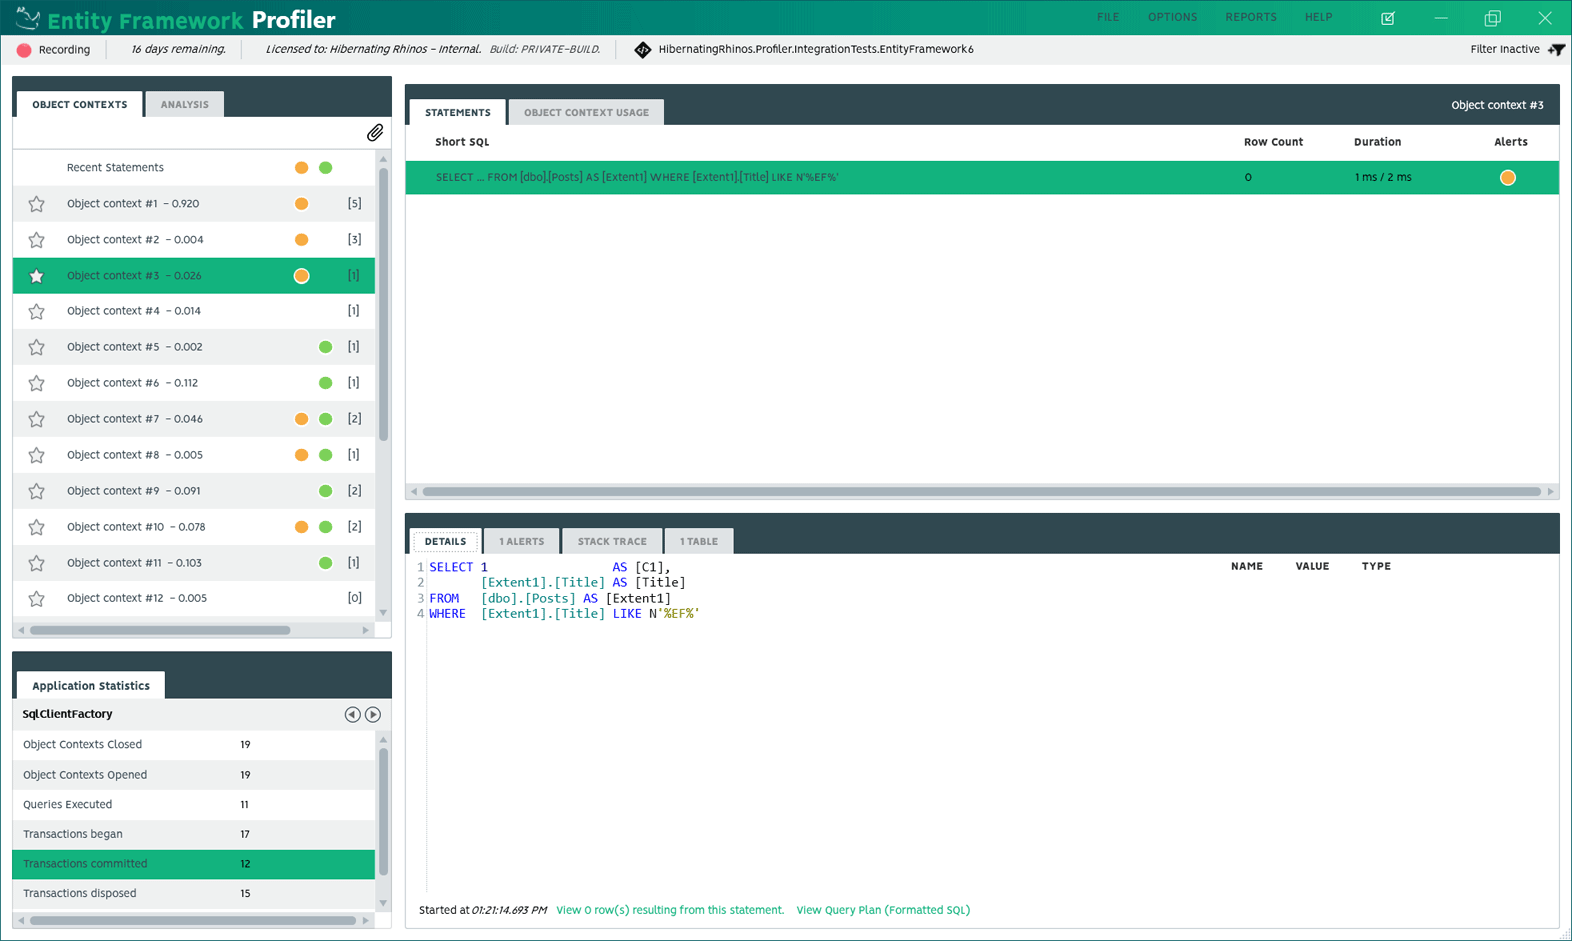Click the red Recording indicator
This screenshot has height=941, width=1572.
click(x=24, y=50)
